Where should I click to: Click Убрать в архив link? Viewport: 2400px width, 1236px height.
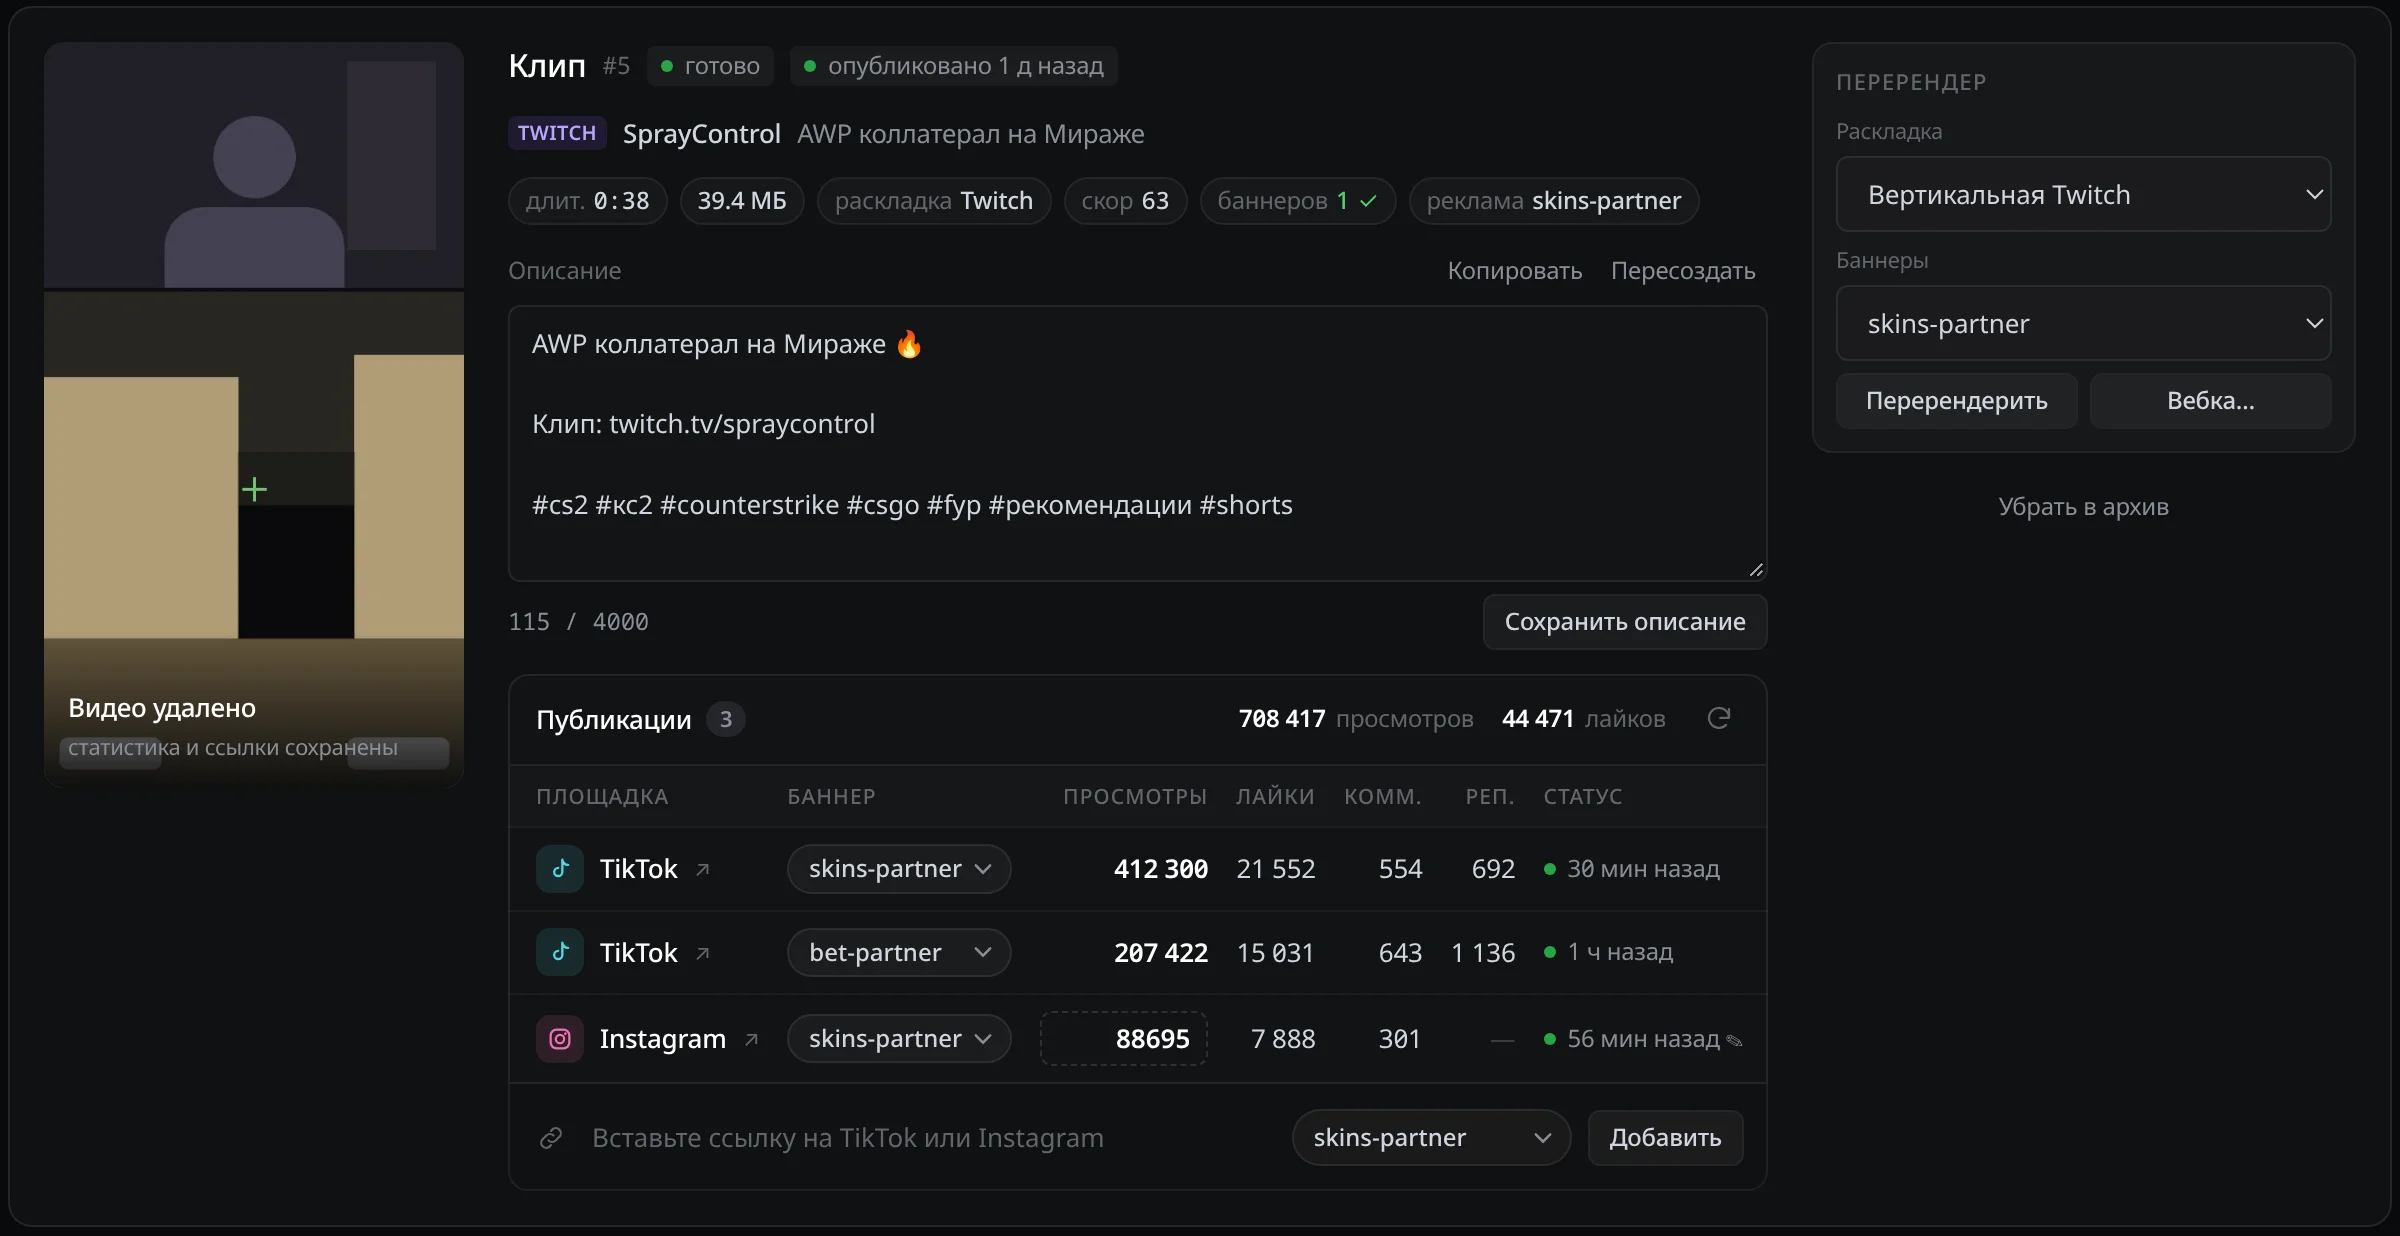tap(2084, 507)
